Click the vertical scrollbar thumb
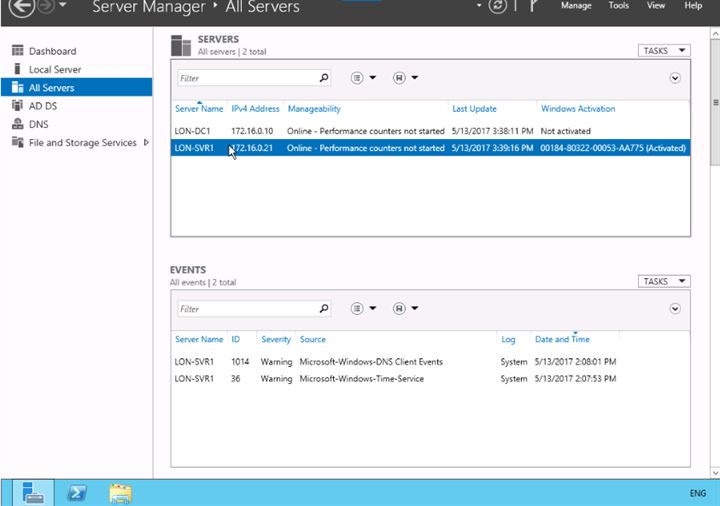720x506 pixels. (x=715, y=103)
